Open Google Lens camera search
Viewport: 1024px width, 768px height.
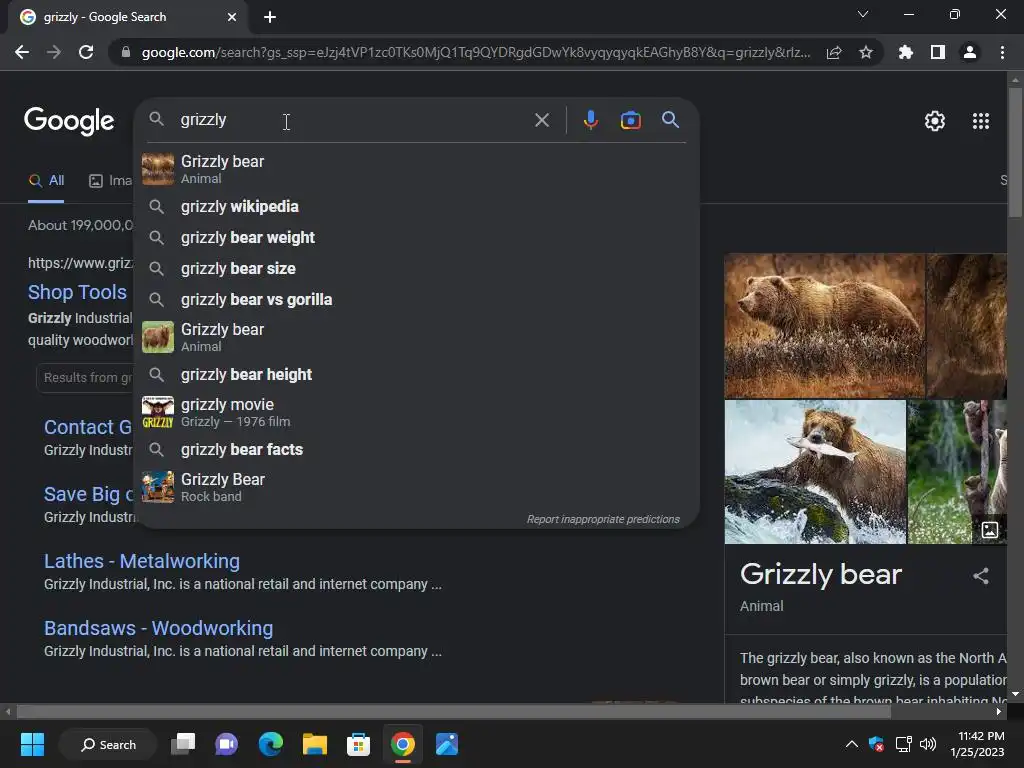tap(630, 120)
